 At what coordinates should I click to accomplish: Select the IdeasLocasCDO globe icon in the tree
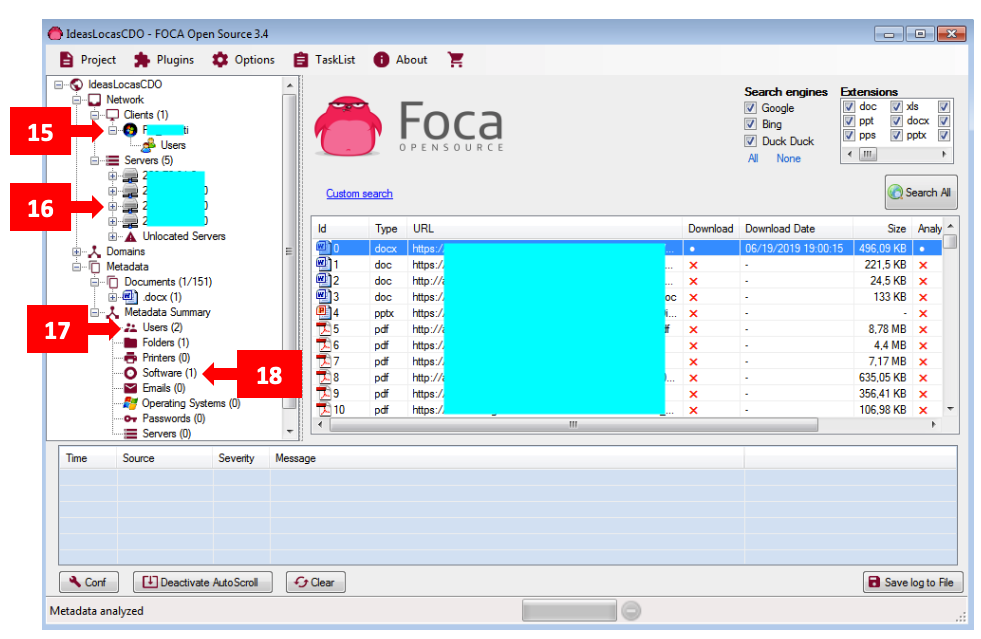(77, 84)
